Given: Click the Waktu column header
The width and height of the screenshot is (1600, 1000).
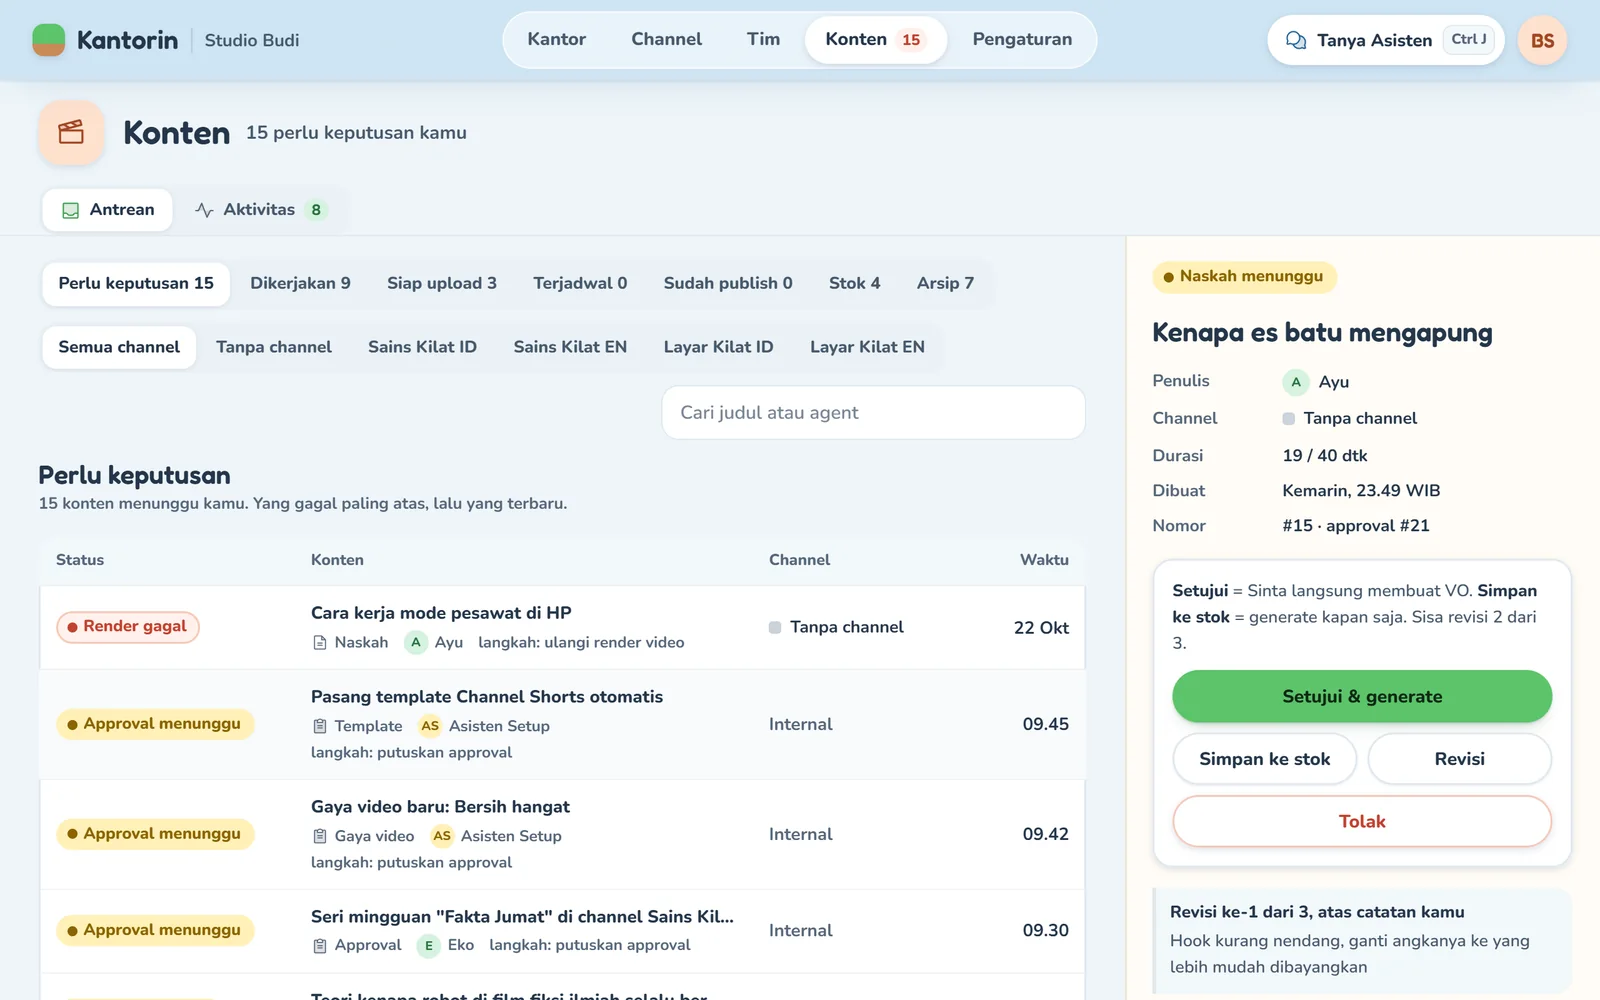Looking at the screenshot, I should [1044, 560].
